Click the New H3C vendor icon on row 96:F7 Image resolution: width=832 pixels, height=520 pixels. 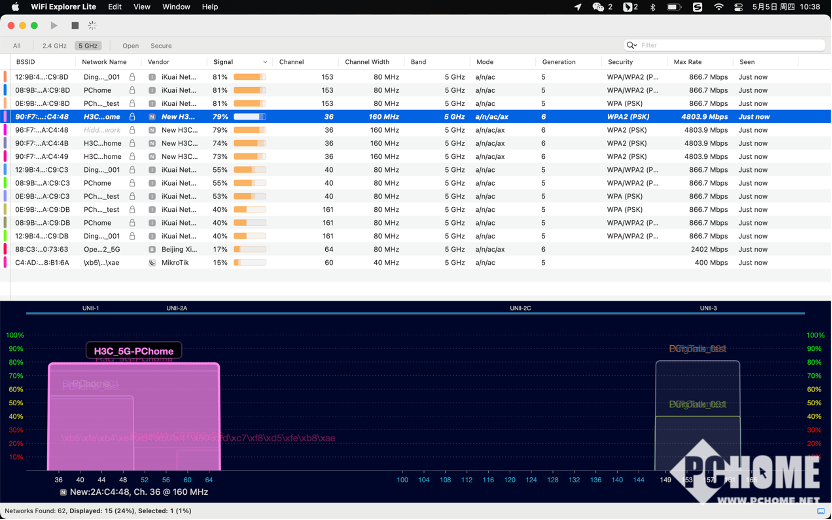click(152, 130)
